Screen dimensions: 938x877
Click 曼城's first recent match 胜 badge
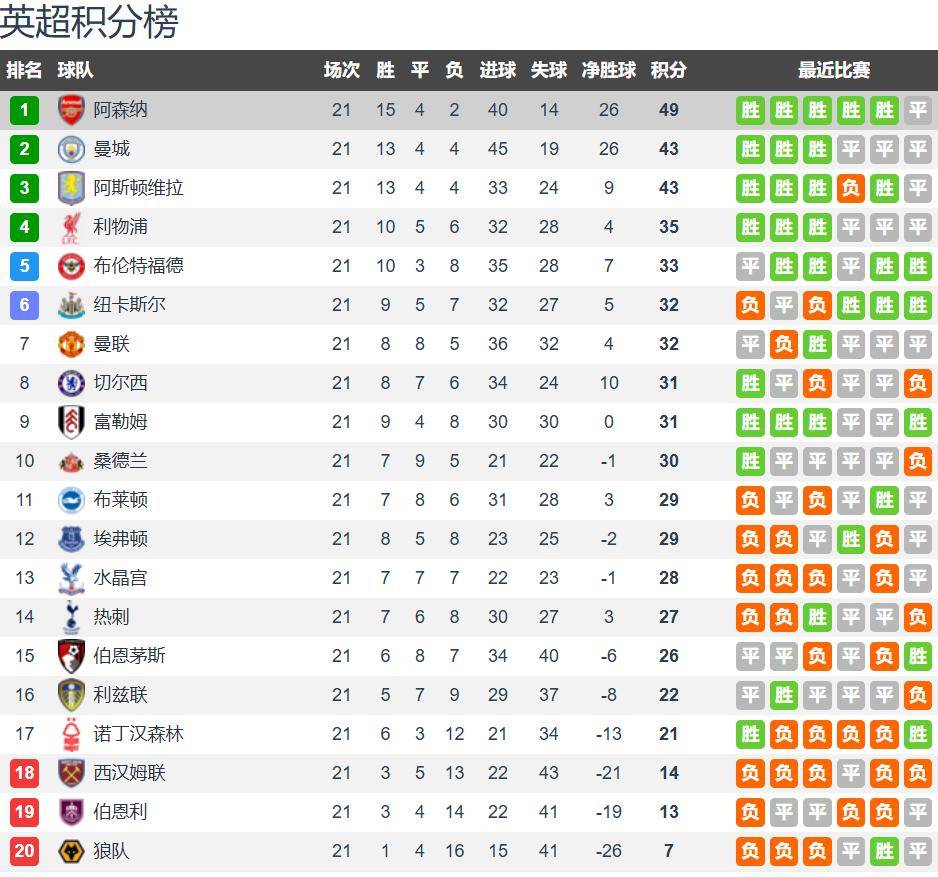[x=750, y=149]
